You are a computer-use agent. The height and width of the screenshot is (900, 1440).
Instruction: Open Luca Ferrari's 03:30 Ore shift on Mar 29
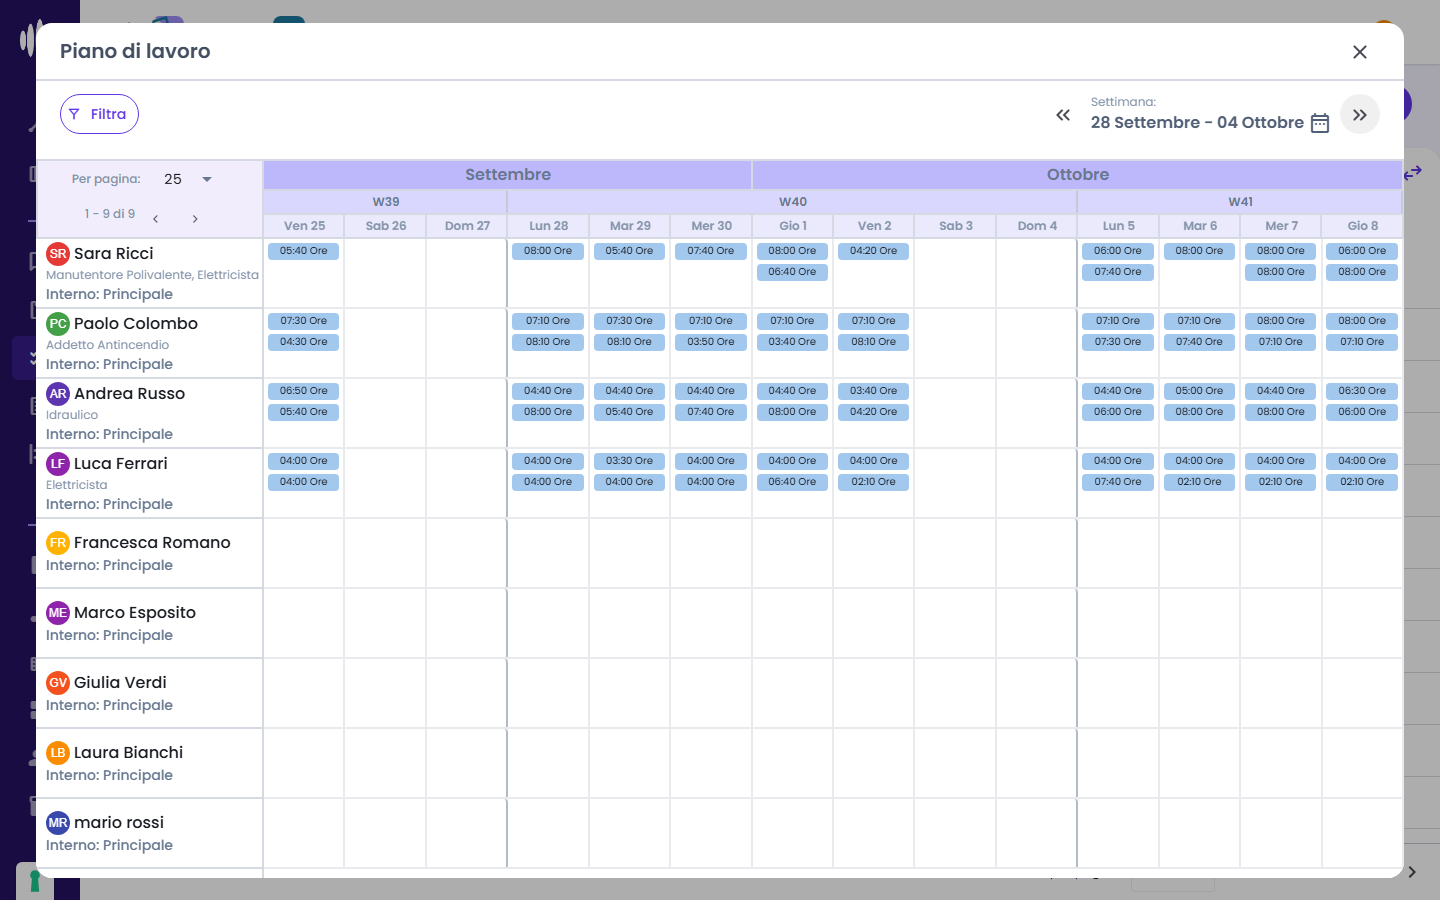pyautogui.click(x=630, y=461)
